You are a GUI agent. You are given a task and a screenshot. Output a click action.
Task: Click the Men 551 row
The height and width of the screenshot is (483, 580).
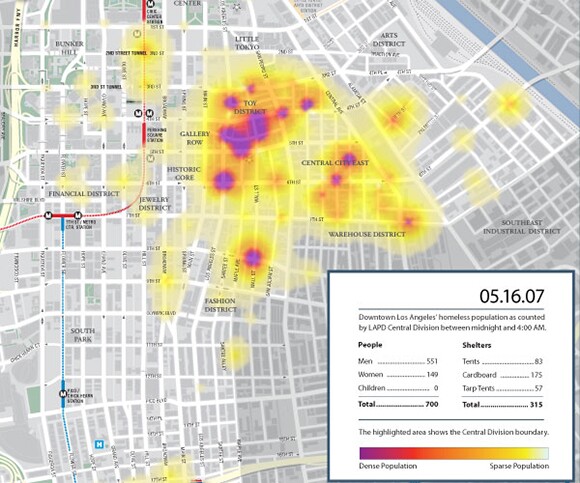(x=398, y=361)
